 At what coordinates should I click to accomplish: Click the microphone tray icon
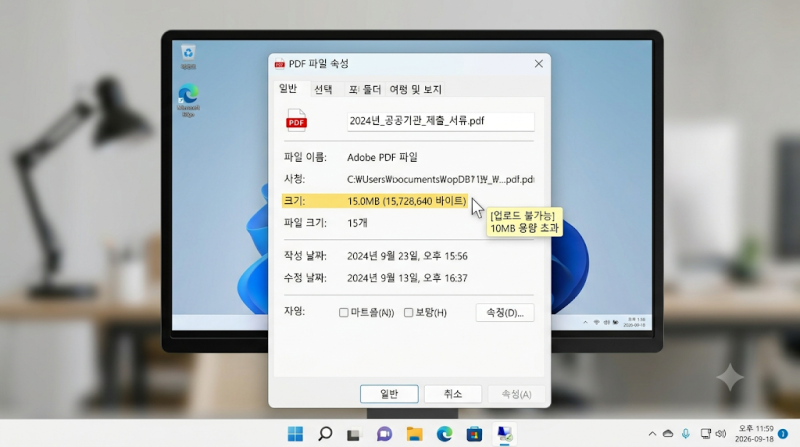(686, 434)
